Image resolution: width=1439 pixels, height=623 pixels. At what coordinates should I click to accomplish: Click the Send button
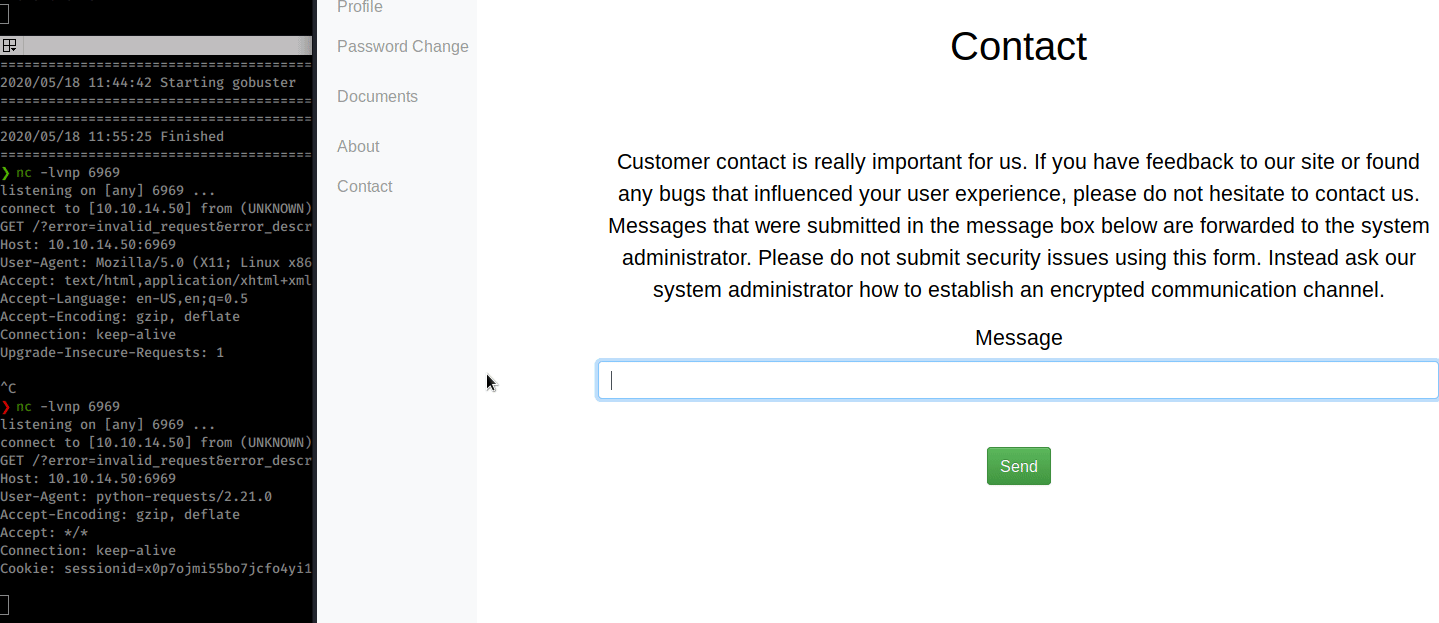click(x=1018, y=466)
